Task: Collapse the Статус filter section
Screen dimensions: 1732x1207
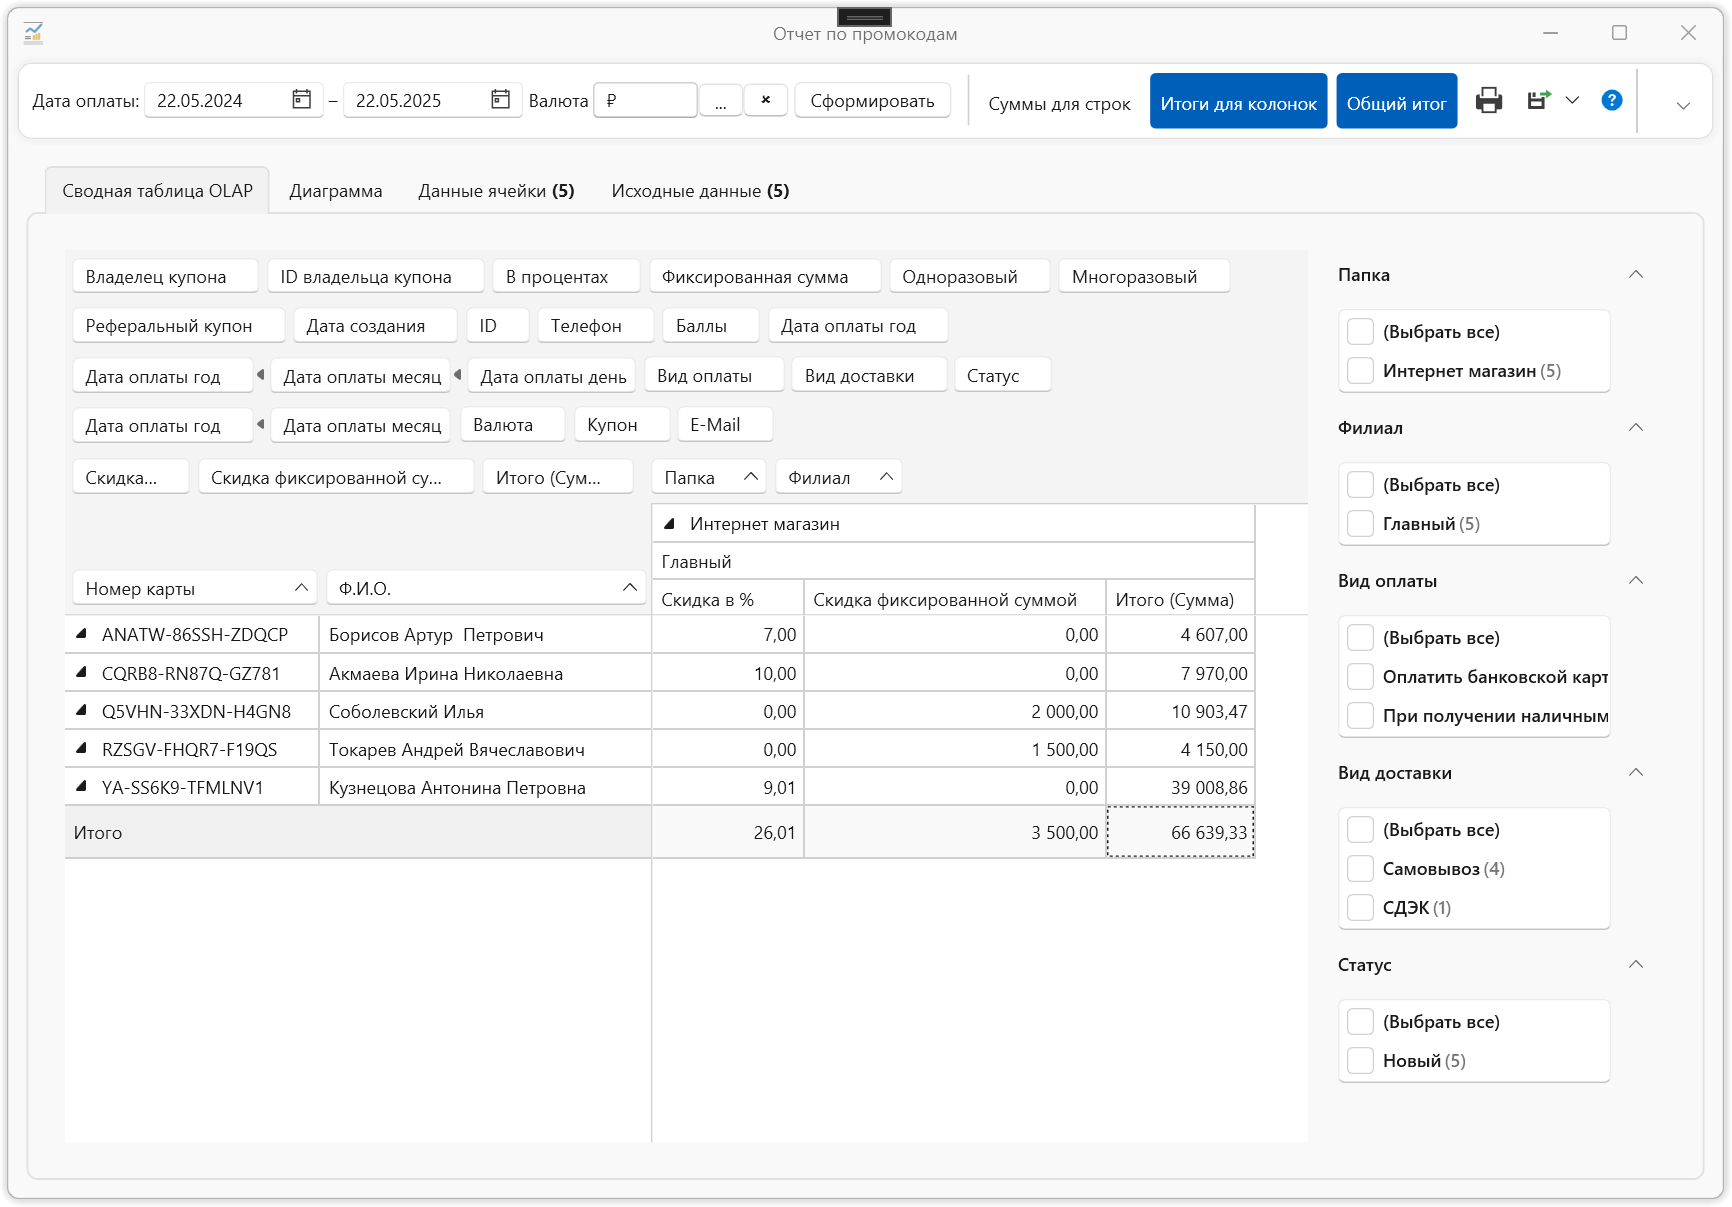Action: pyautogui.click(x=1636, y=964)
